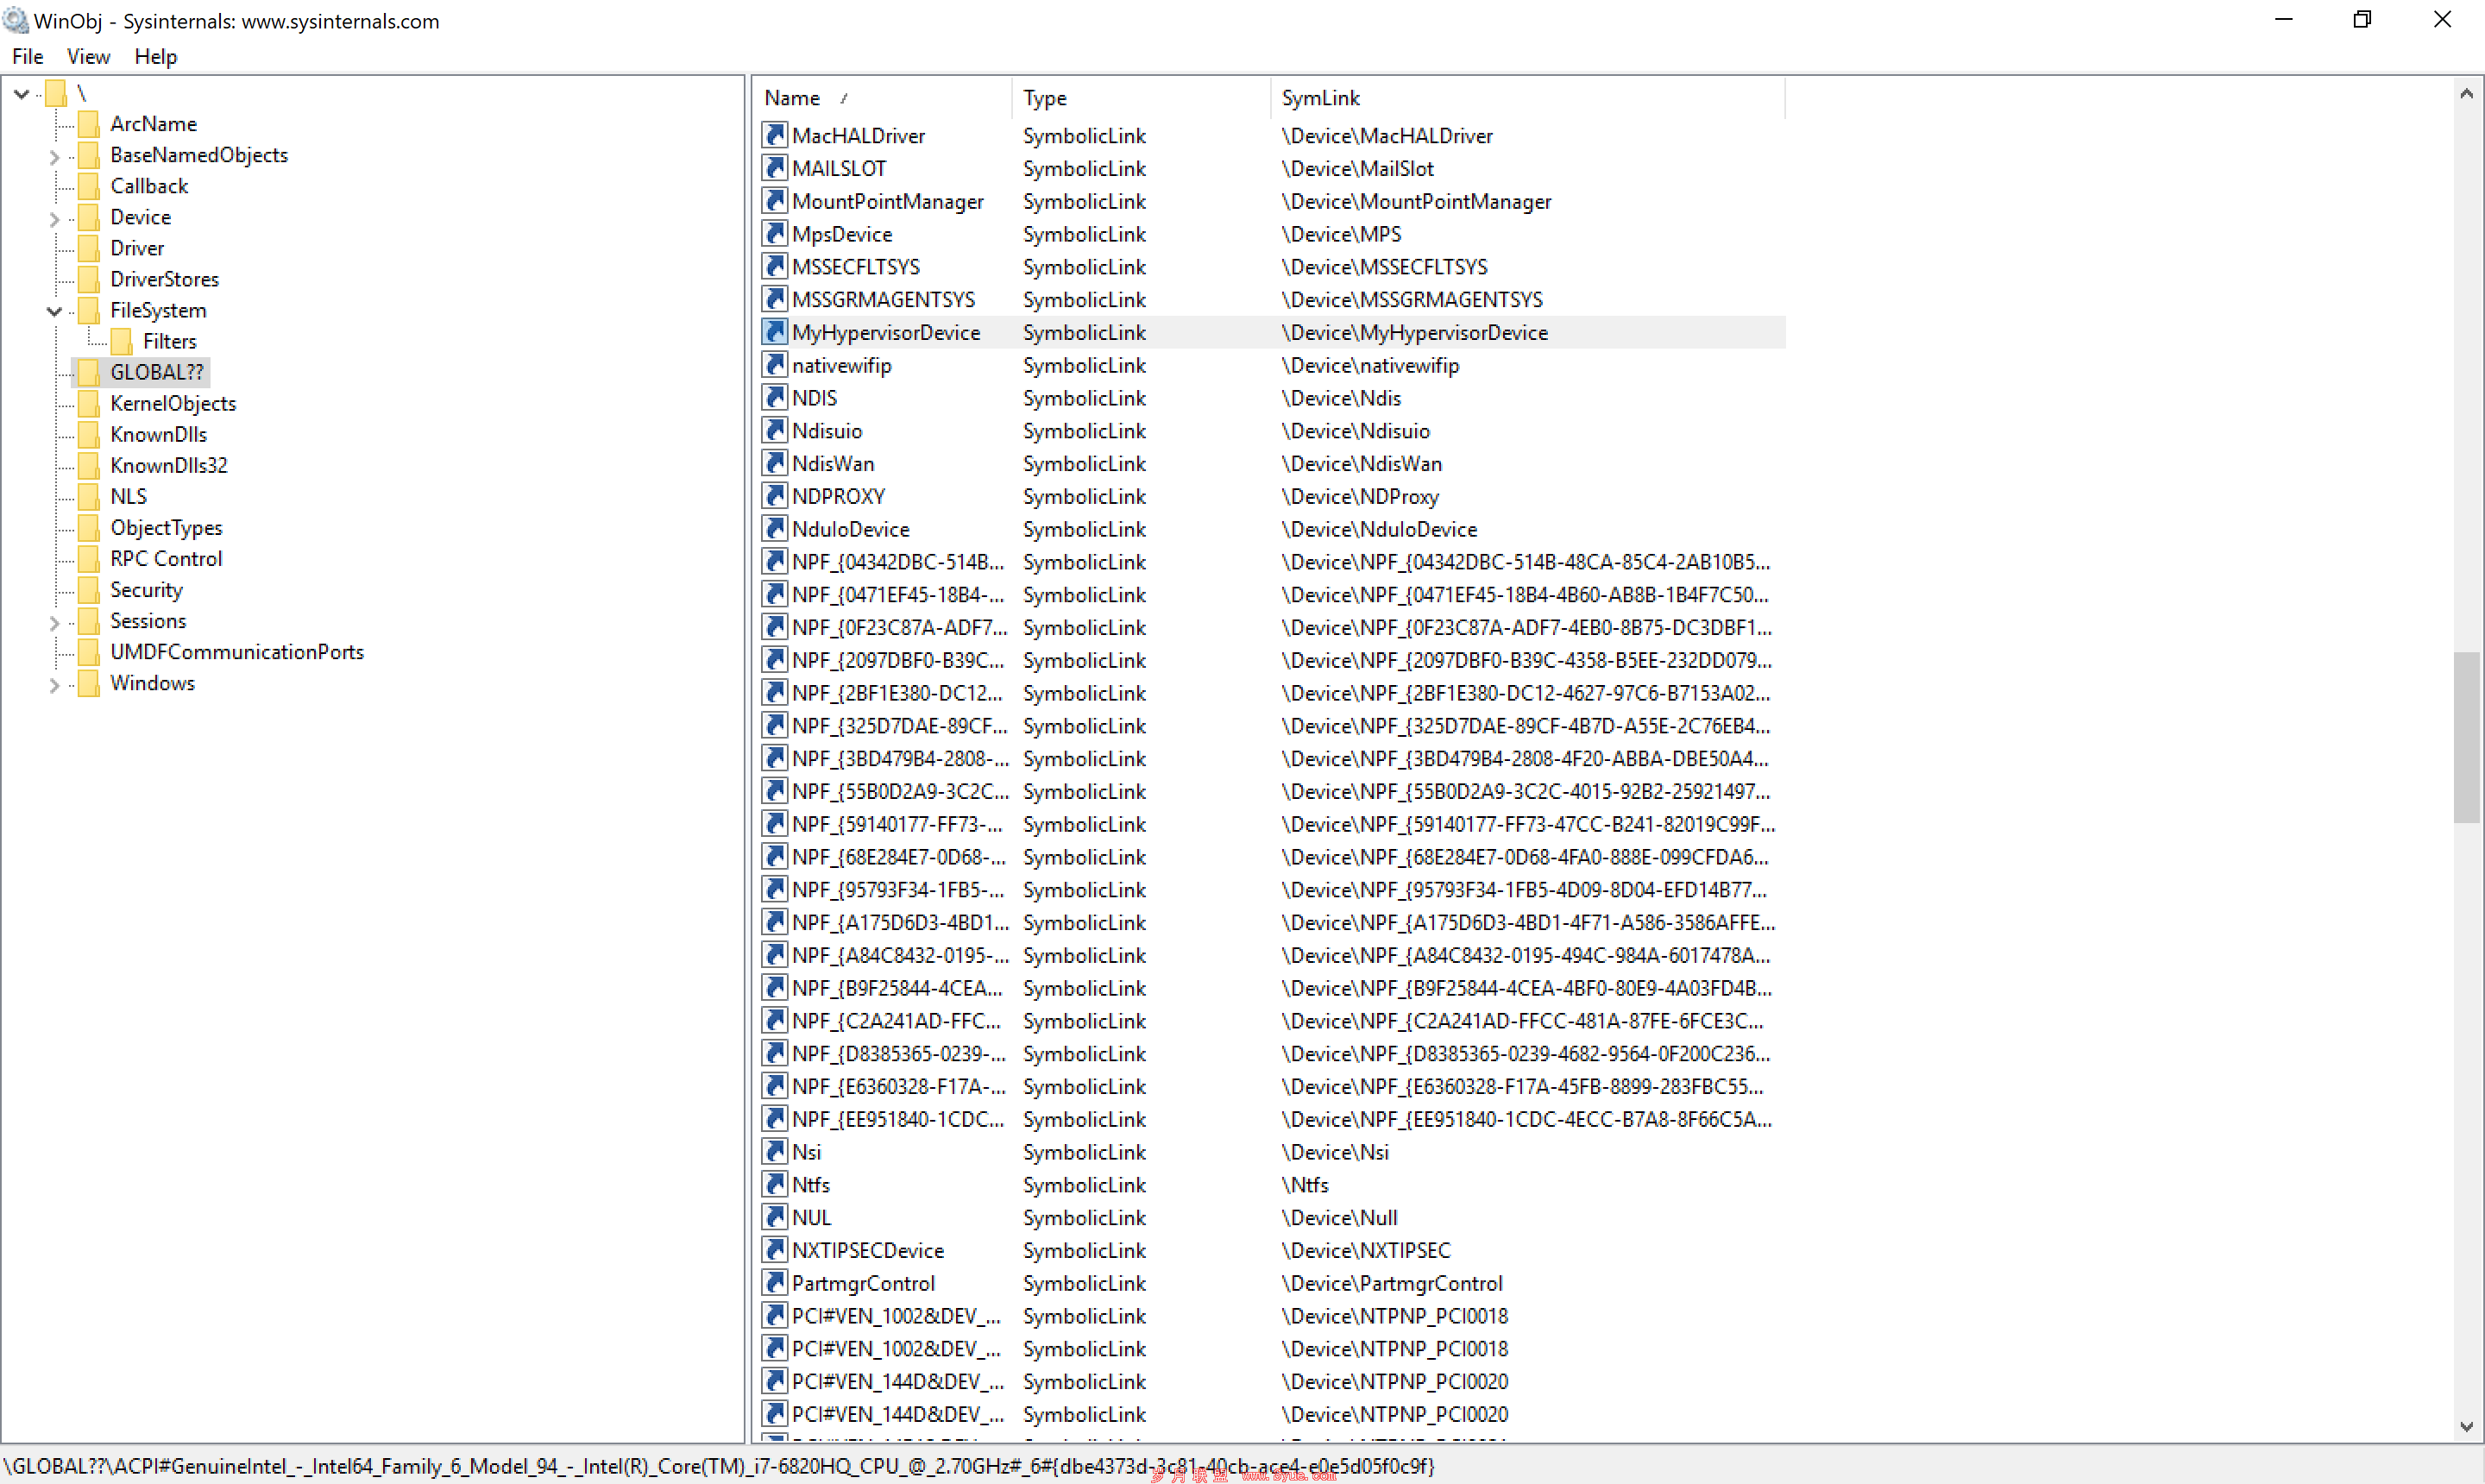Viewport: 2485px width, 1484px height.
Task: Select the NPF_{04342DBC-514B... entry
Action: (x=898, y=562)
